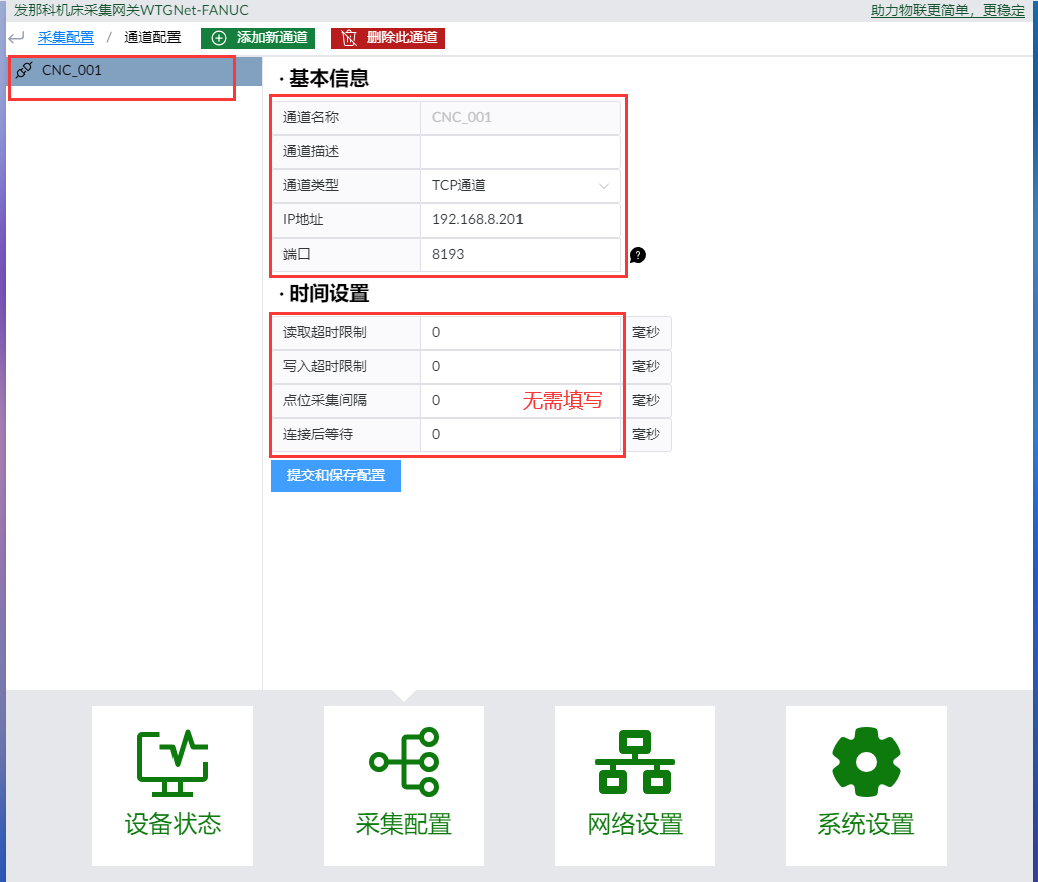
Task: Click the trash icon in 删除此通道
Action: [349, 38]
